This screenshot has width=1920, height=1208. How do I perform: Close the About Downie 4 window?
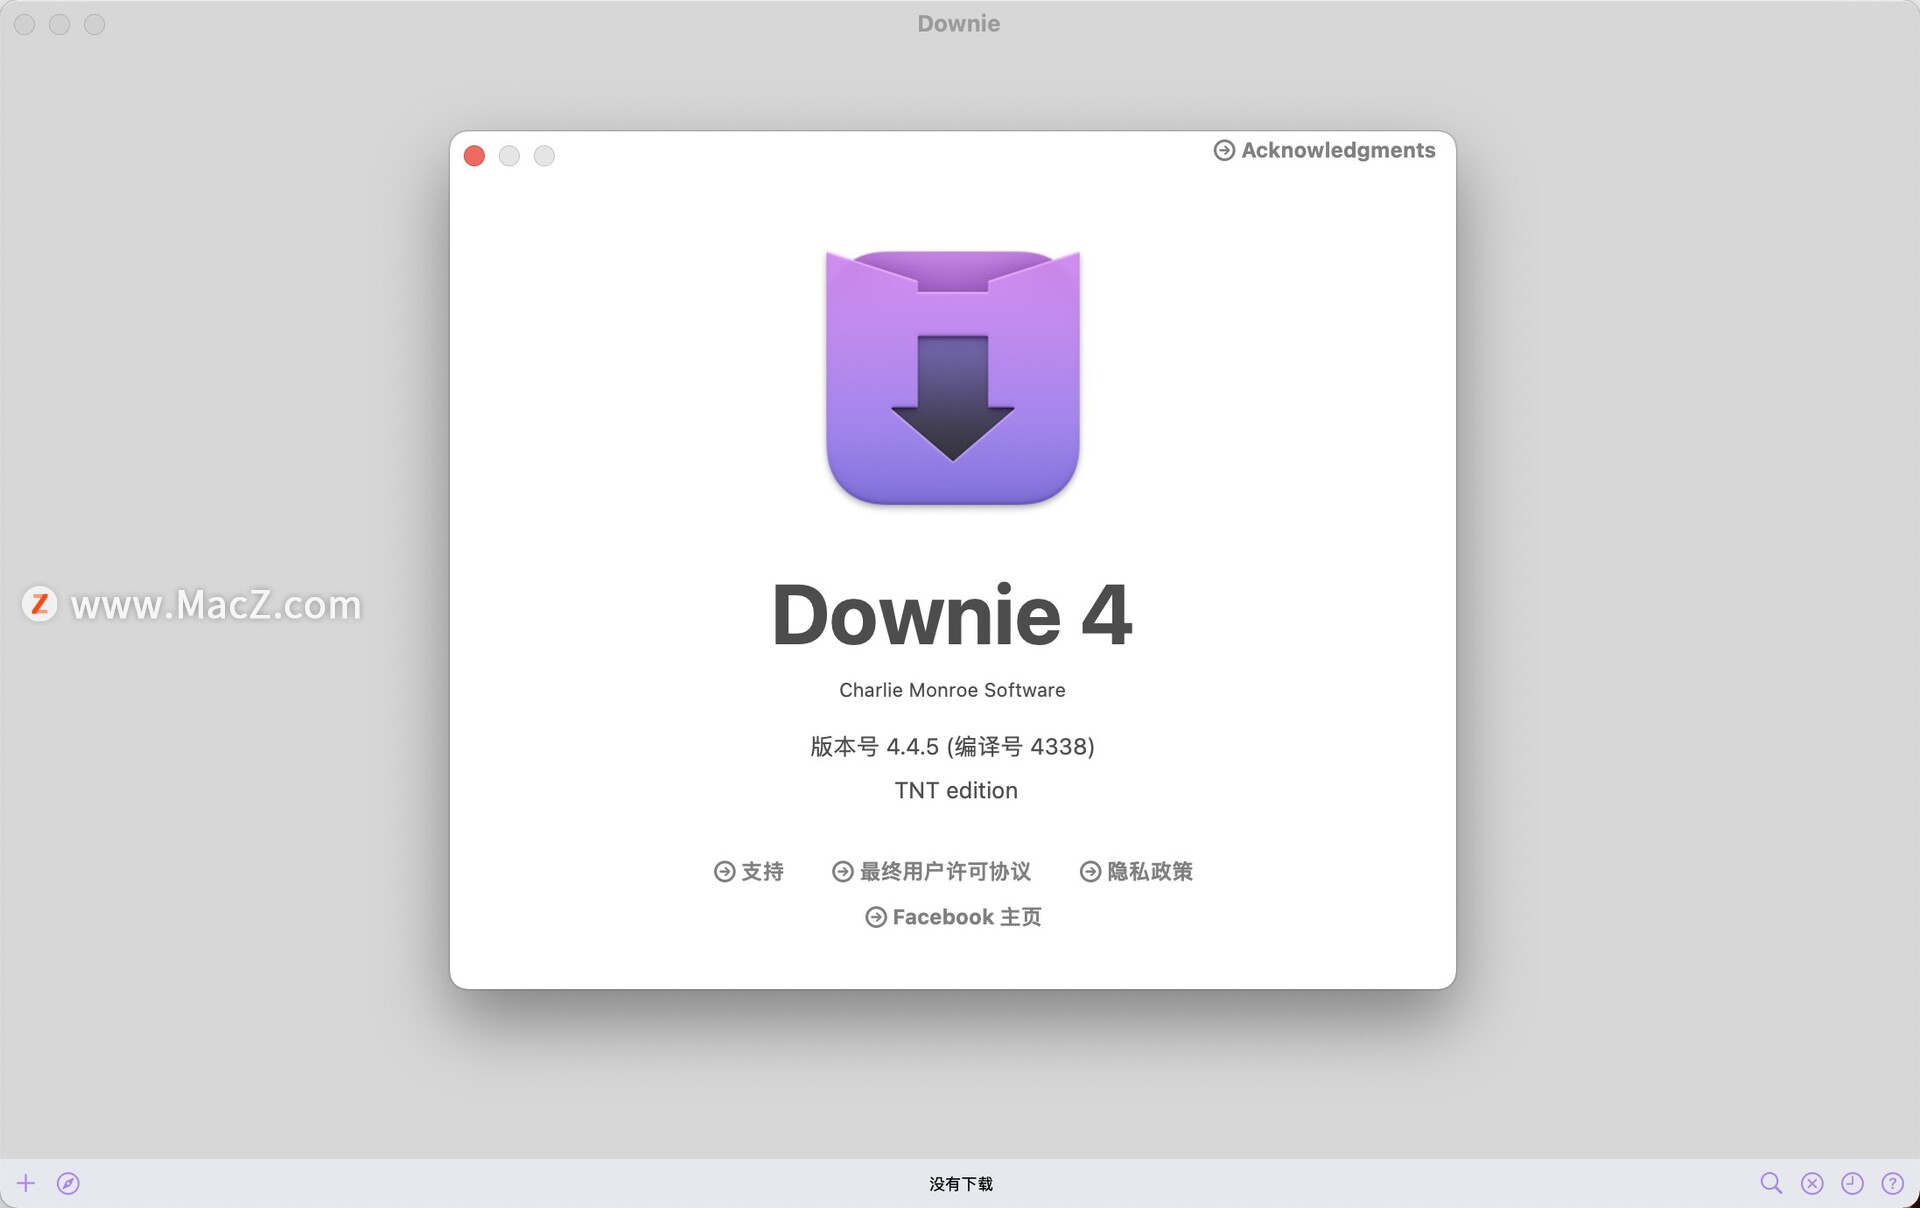coord(475,156)
